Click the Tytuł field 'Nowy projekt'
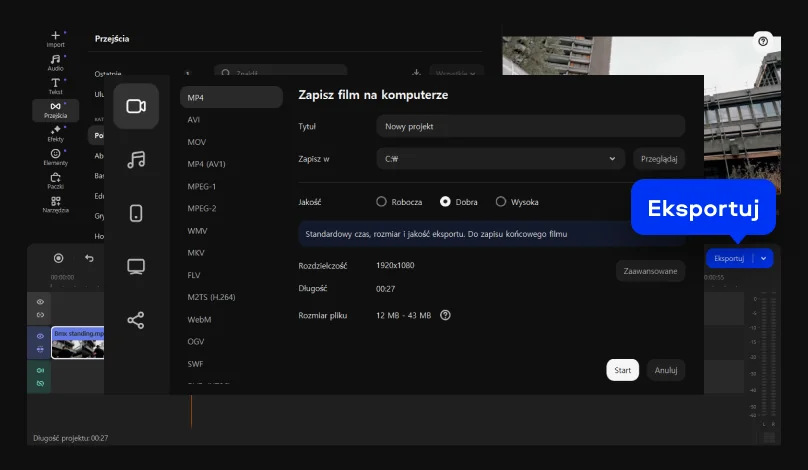The height and width of the screenshot is (470, 808). [530, 127]
